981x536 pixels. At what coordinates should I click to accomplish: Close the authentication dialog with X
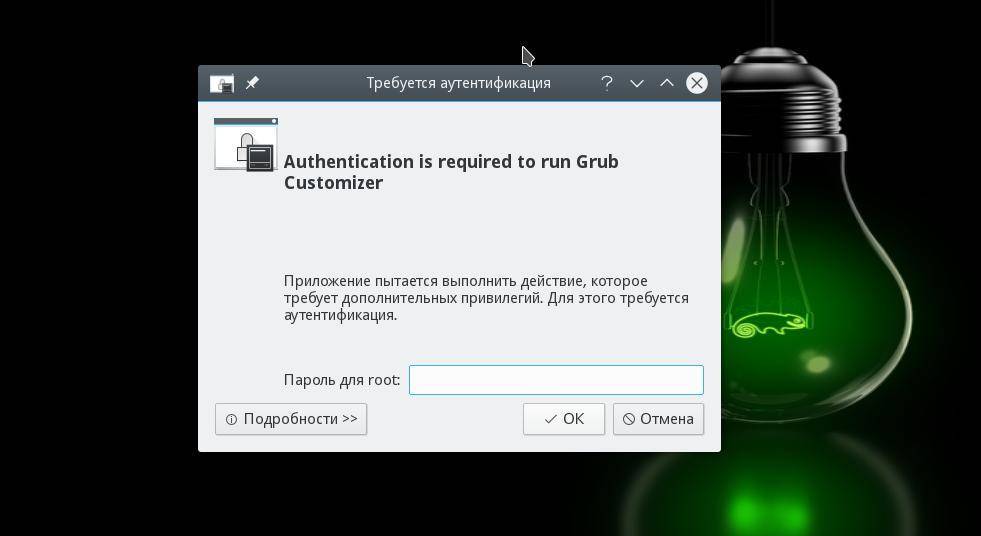[x=697, y=83]
